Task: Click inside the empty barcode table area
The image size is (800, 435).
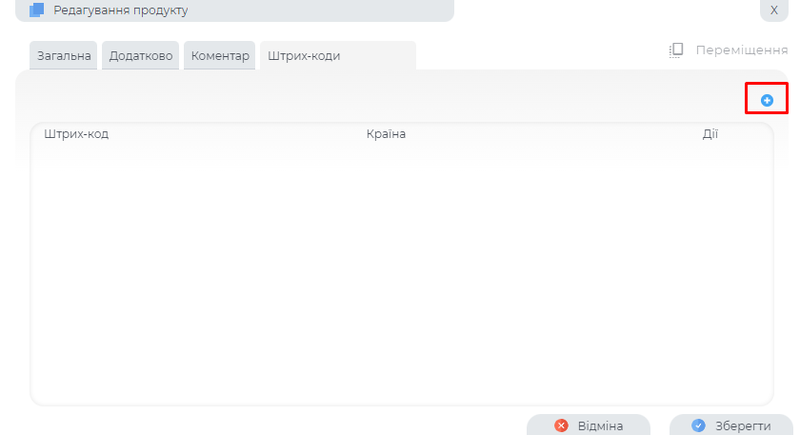Action: pyautogui.click(x=400, y=270)
